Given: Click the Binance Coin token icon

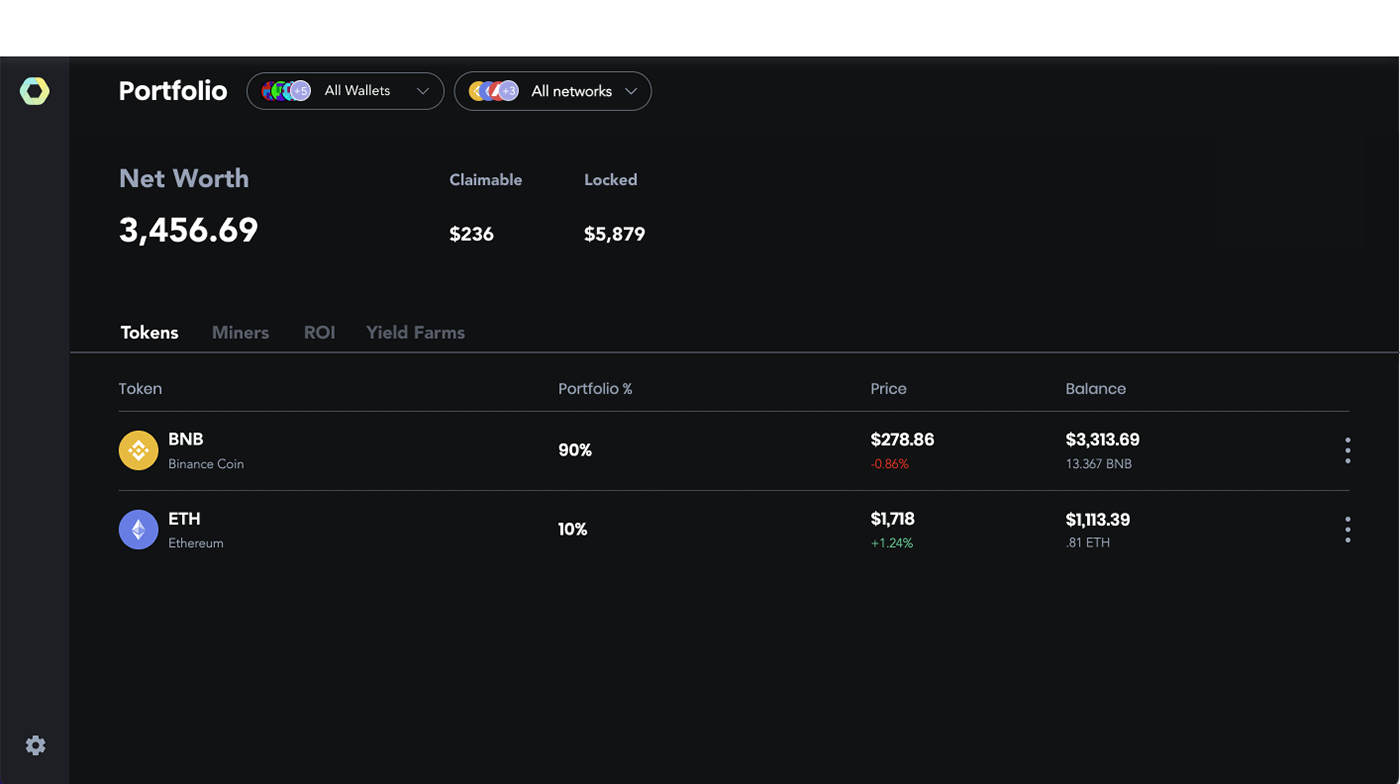Looking at the screenshot, I should click(138, 450).
